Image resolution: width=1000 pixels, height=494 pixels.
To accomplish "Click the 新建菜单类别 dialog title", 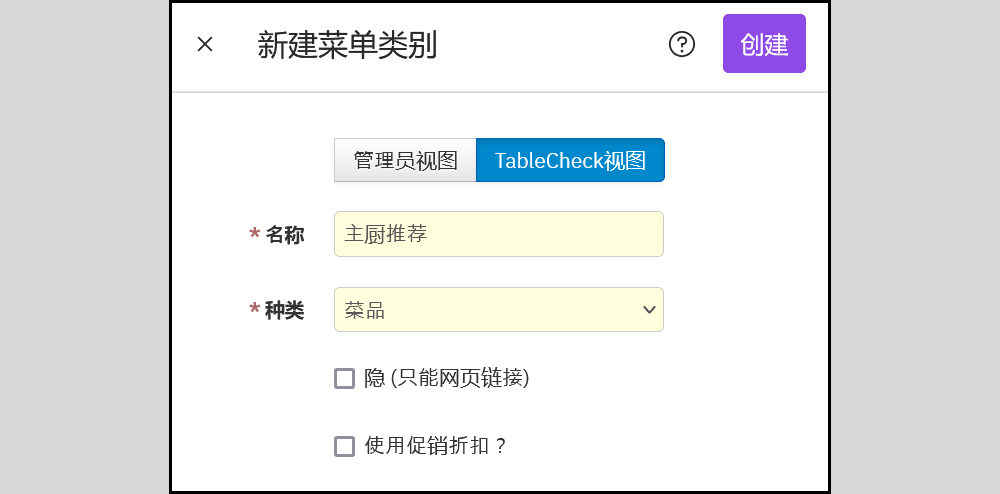I will 347,45.
